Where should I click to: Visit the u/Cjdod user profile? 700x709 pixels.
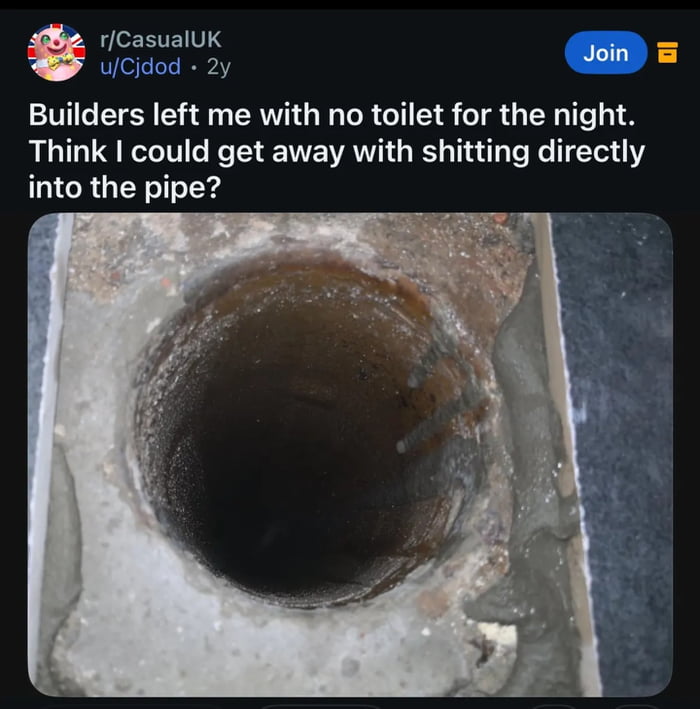tap(140, 67)
